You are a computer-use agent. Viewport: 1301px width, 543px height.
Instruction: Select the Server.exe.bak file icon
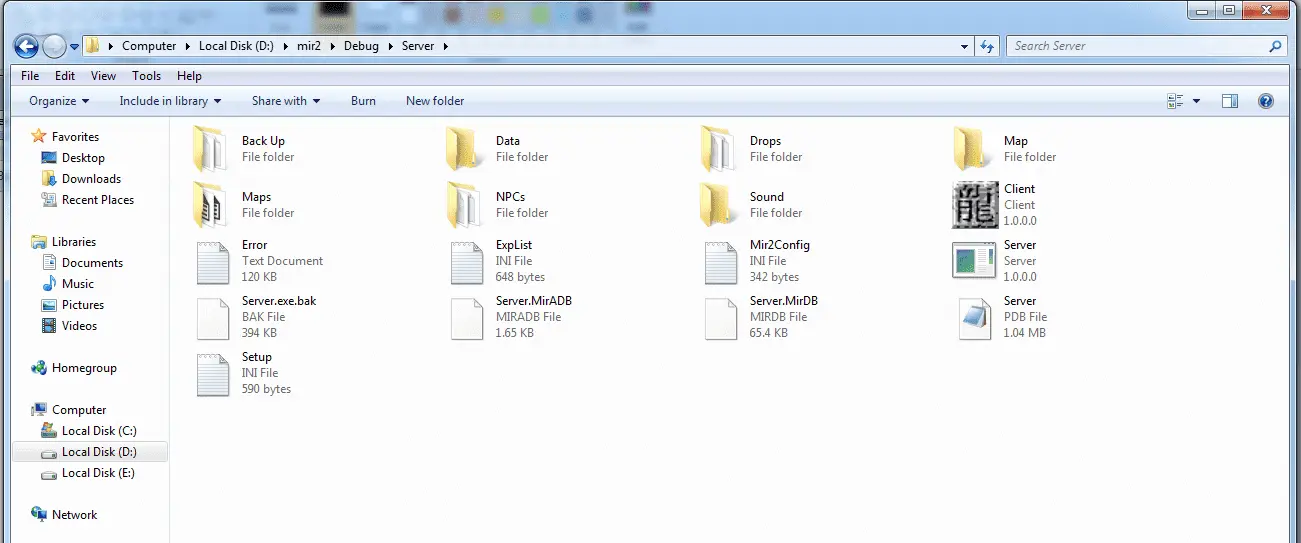coord(212,317)
